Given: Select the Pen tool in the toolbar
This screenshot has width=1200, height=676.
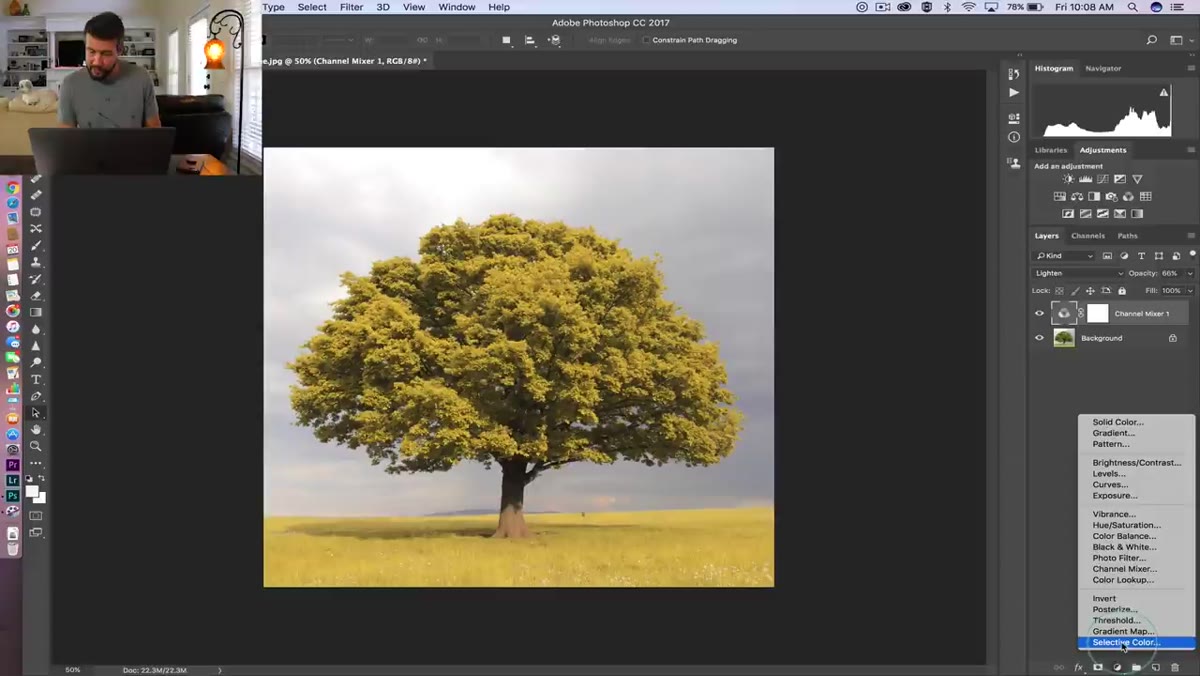Looking at the screenshot, I should coord(36,396).
